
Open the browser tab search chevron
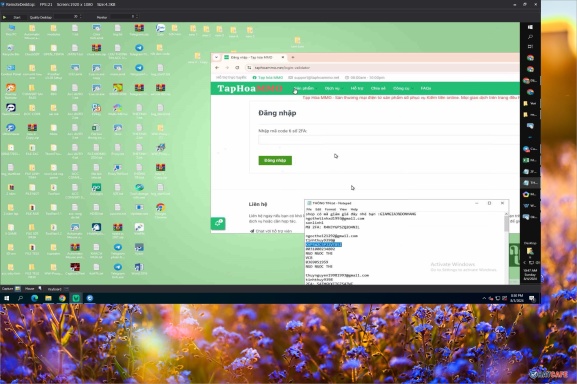[x=216, y=57]
